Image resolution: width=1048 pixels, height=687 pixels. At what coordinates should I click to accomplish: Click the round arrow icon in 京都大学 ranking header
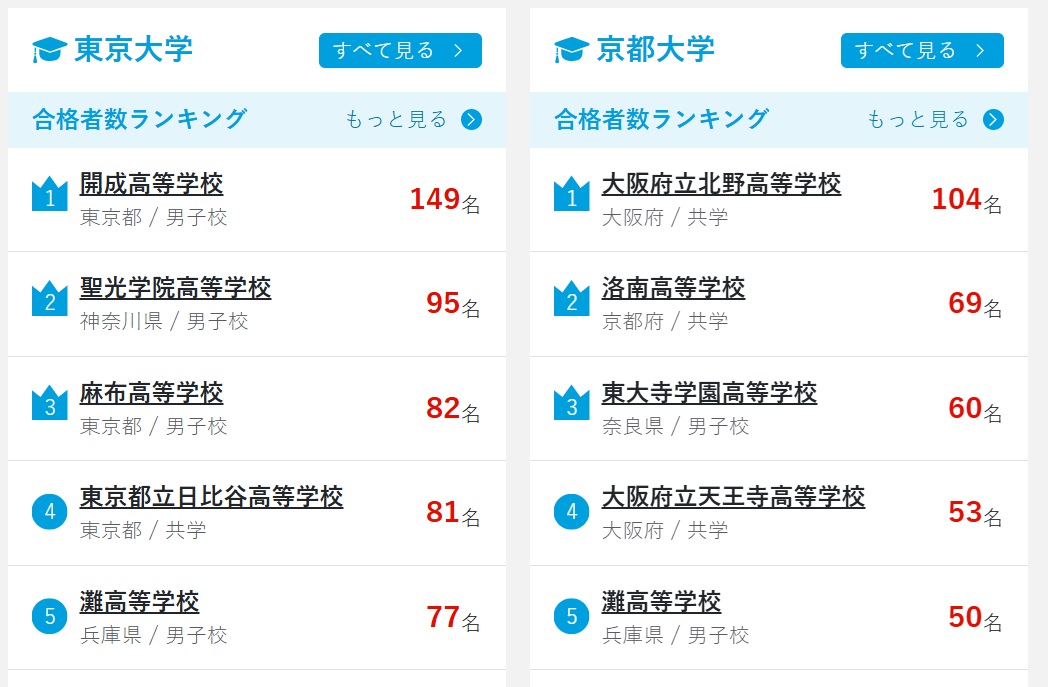tap(993, 120)
